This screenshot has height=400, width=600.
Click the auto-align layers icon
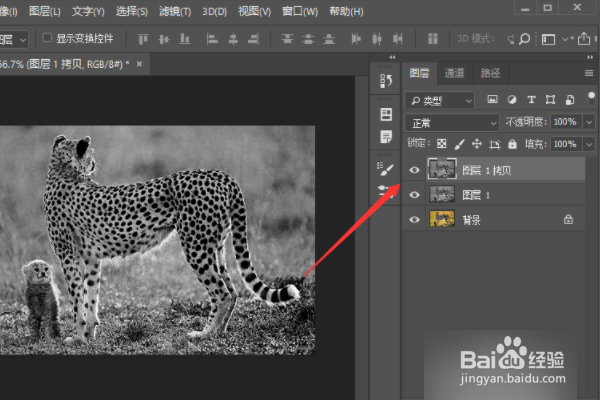[433, 39]
